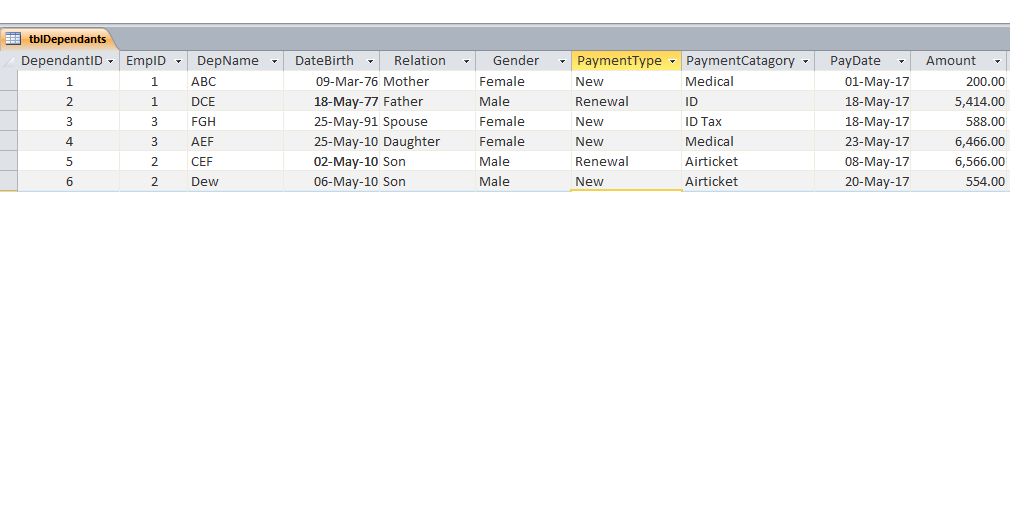Select the PaymentType column header
The height and width of the screenshot is (520, 1011).
coord(619,61)
